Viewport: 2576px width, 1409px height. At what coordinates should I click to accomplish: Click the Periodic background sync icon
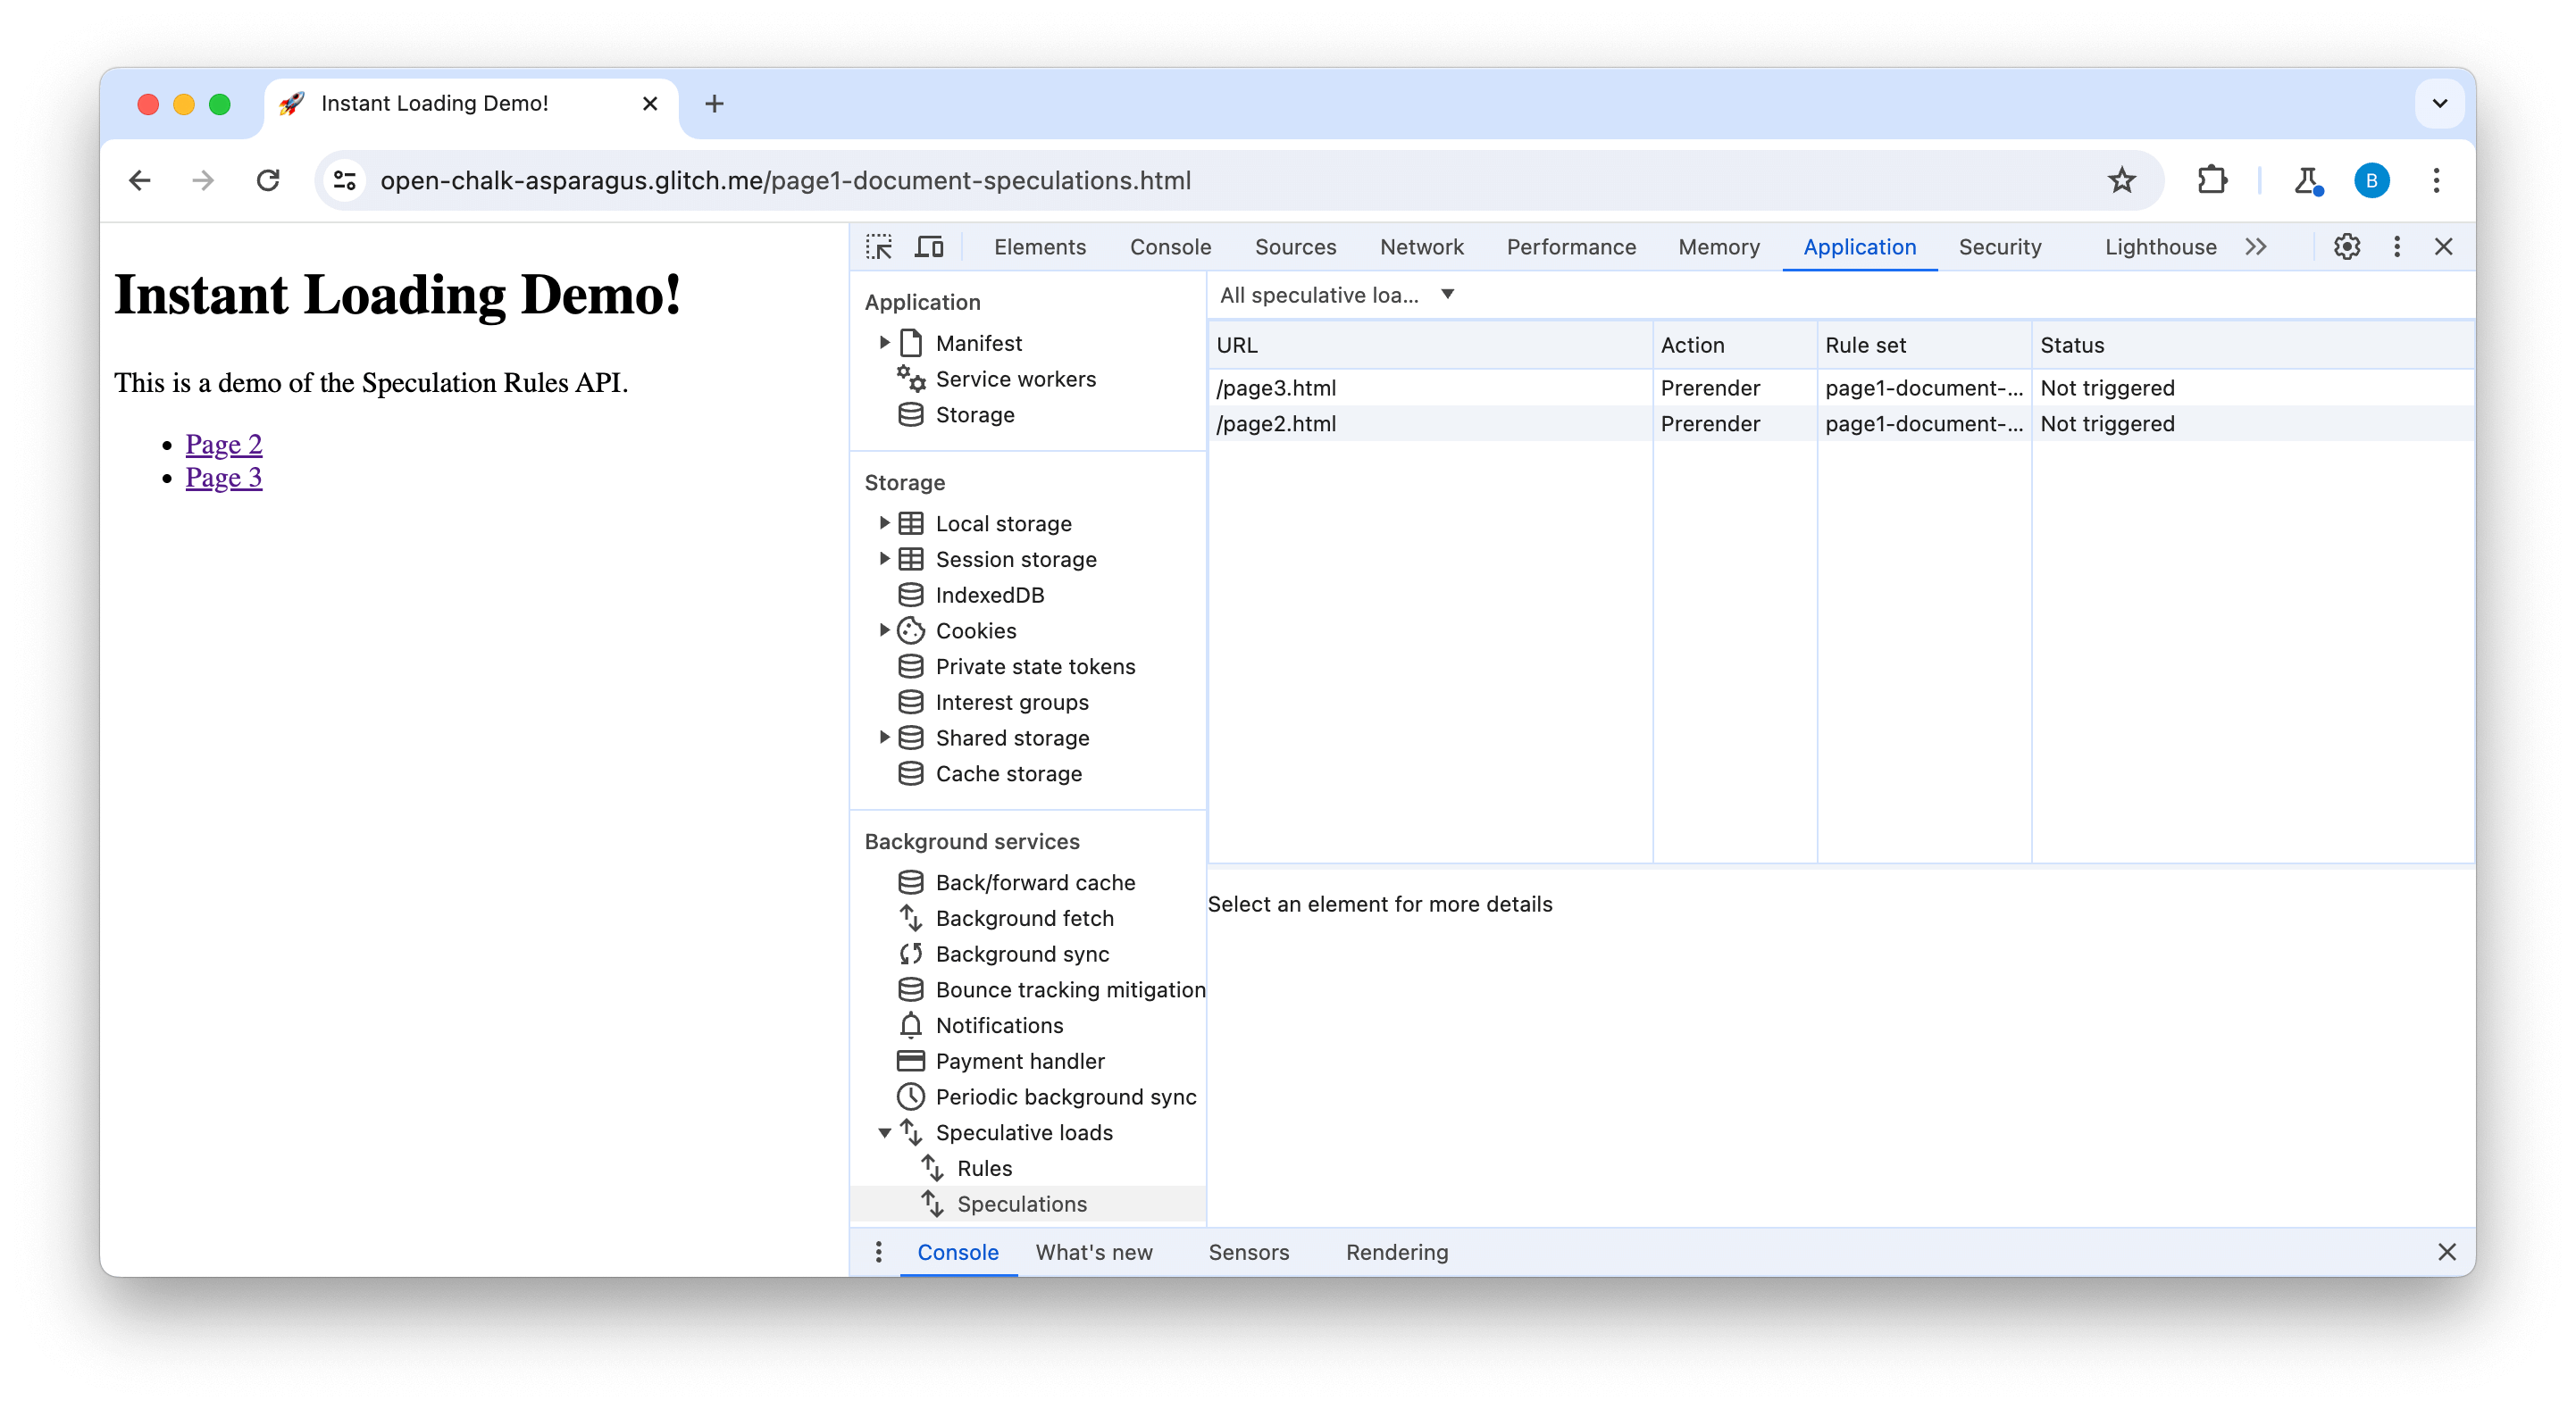(913, 1096)
